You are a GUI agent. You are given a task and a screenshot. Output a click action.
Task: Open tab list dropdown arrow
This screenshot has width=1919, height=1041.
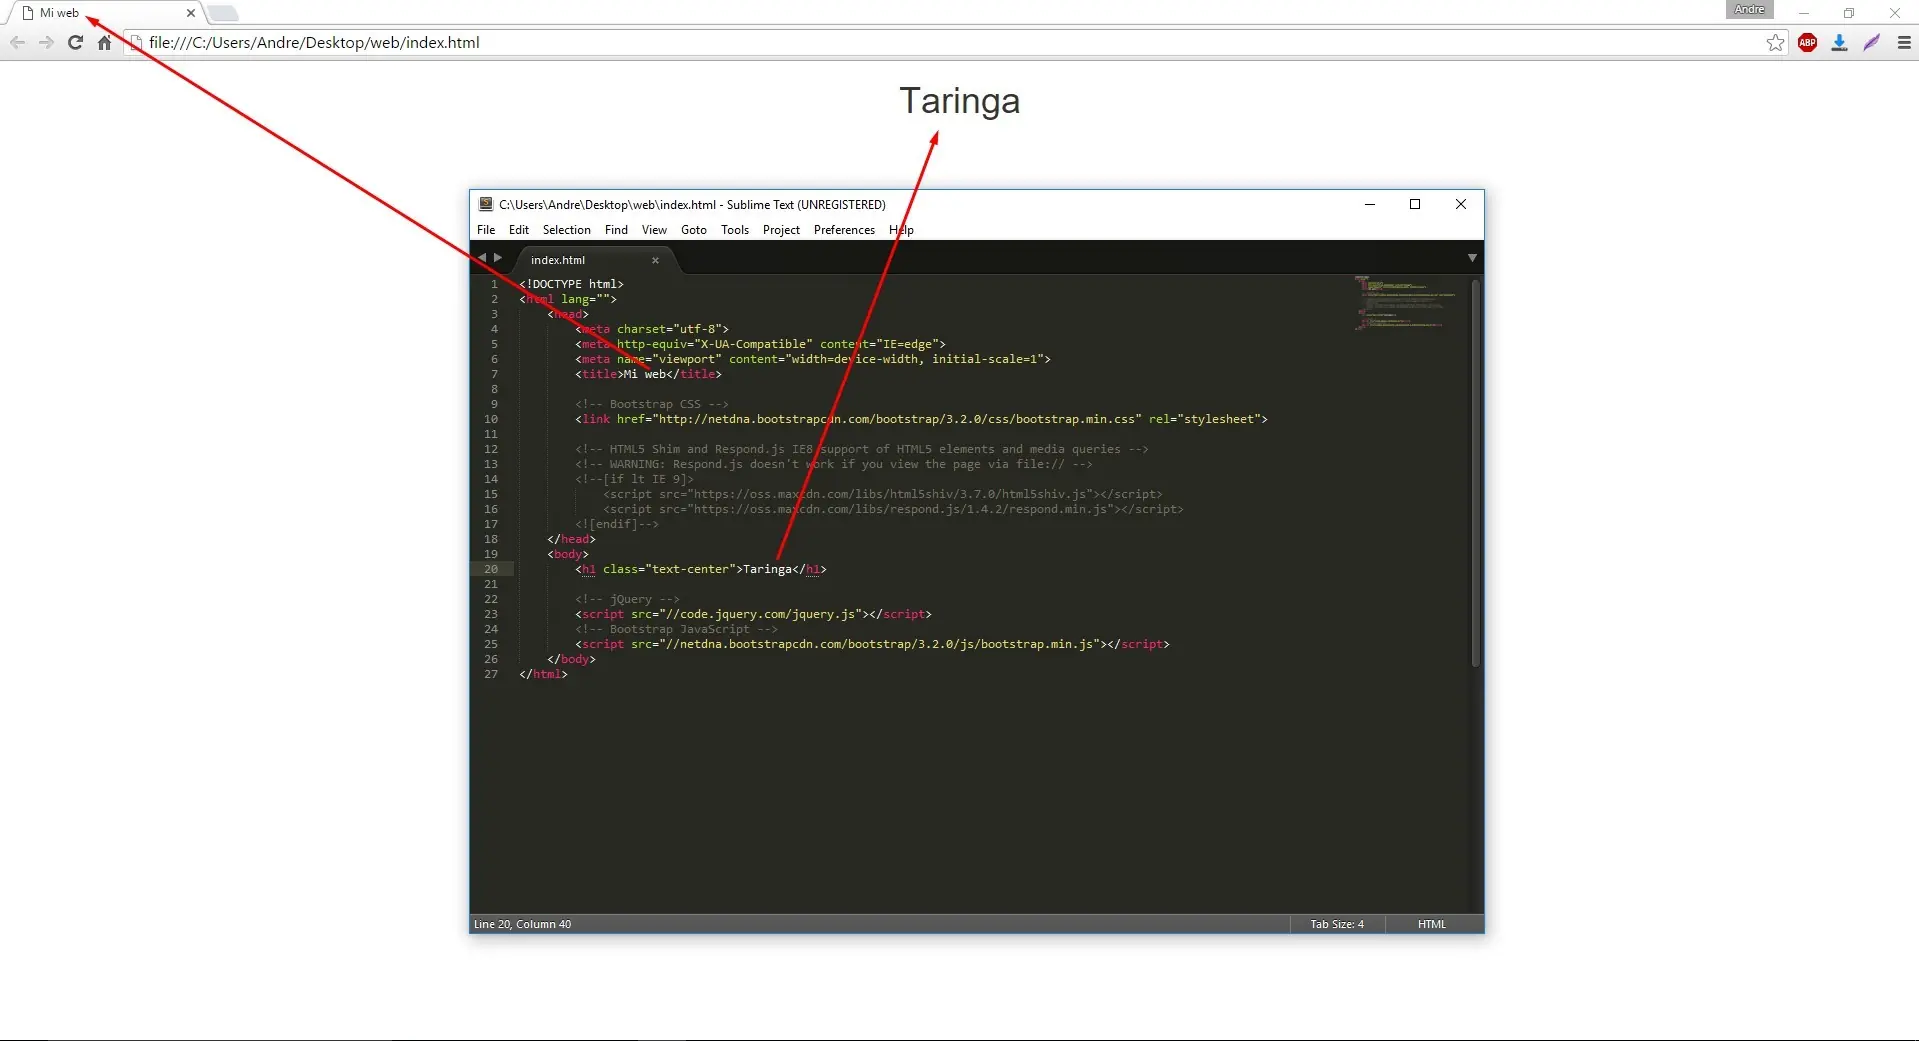1472,258
